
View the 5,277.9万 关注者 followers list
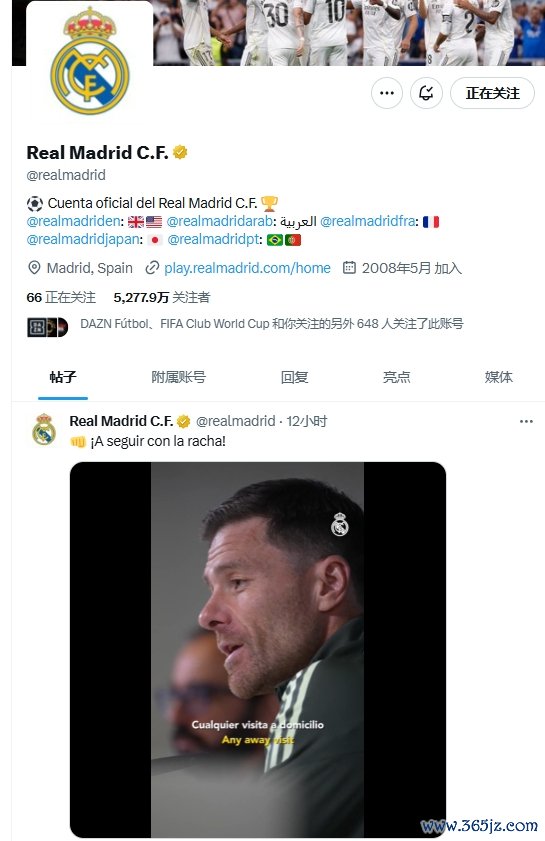click(x=161, y=297)
